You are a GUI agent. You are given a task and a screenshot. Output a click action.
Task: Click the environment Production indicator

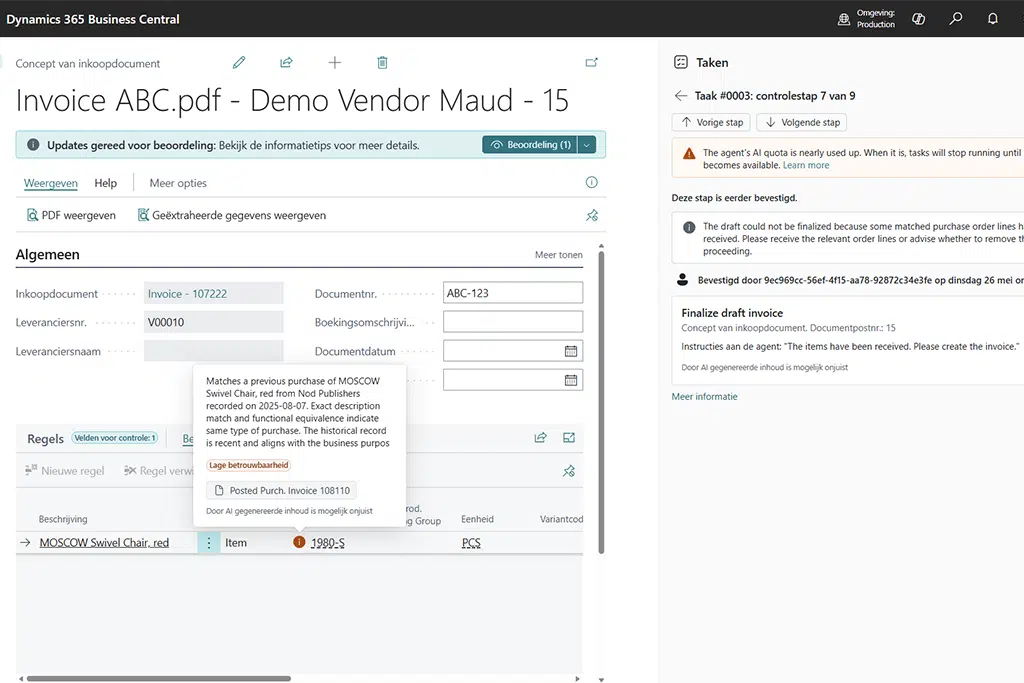866,19
